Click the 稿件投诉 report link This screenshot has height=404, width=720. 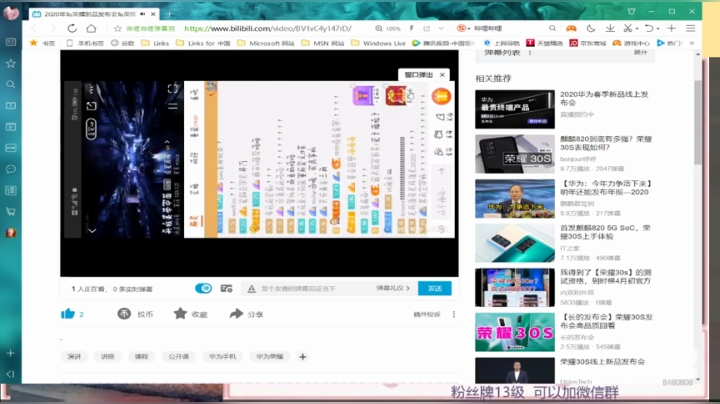point(427,314)
